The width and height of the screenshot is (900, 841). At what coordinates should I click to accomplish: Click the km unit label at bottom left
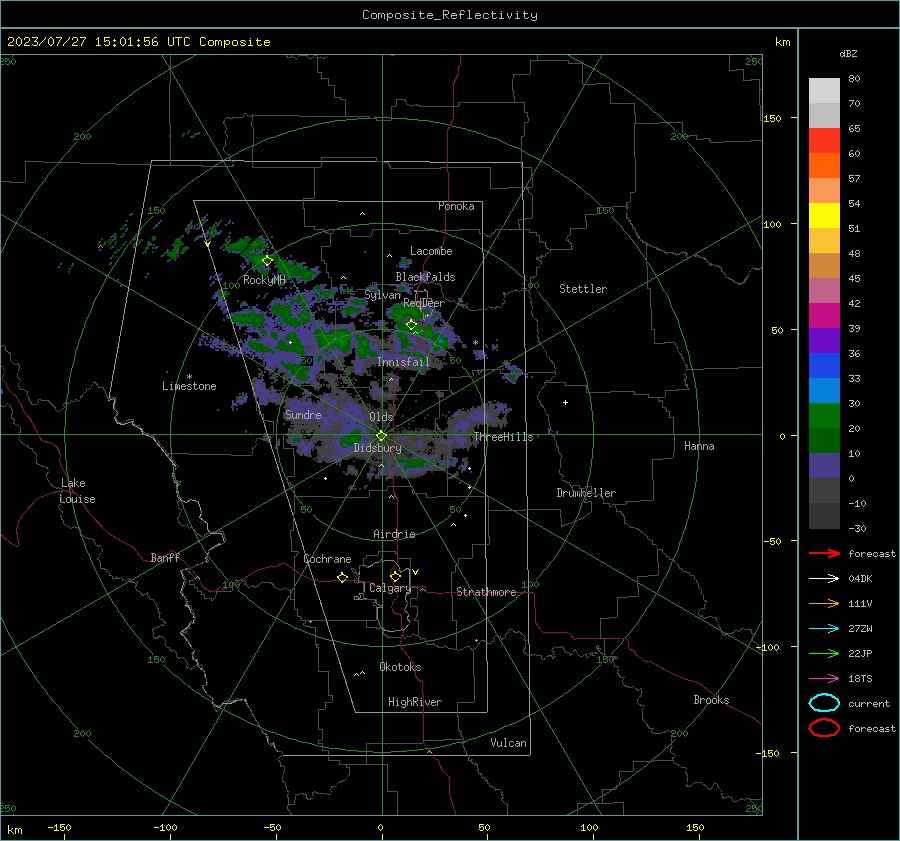pyautogui.click(x=14, y=830)
